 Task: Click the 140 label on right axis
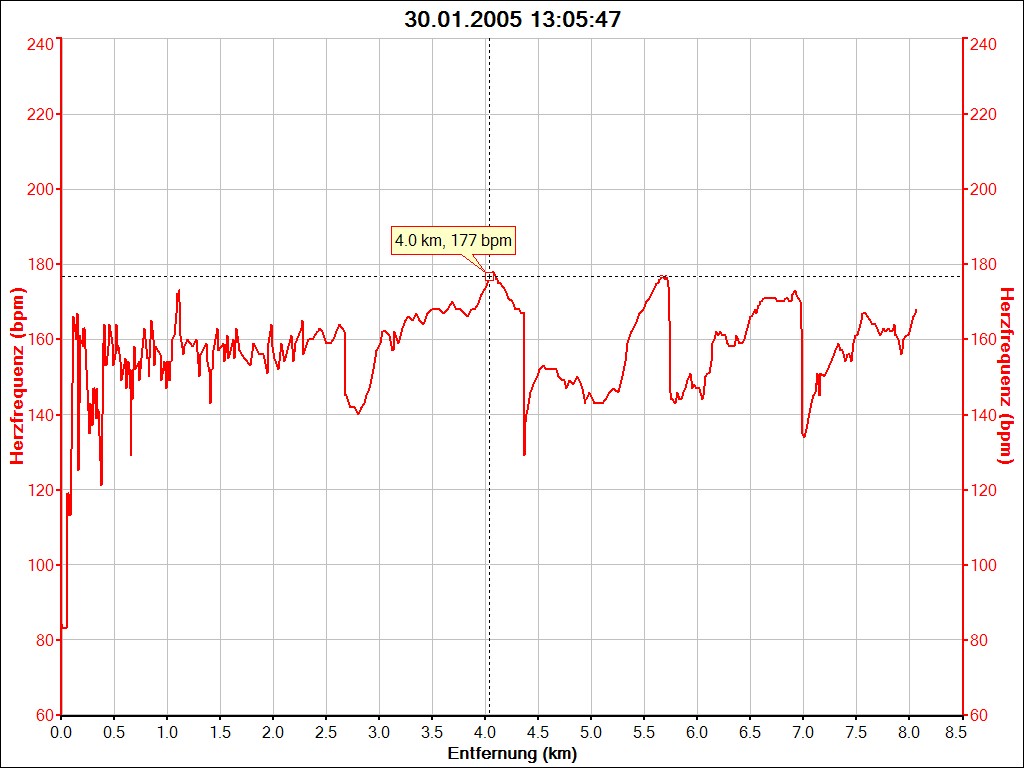pyautogui.click(x=984, y=415)
